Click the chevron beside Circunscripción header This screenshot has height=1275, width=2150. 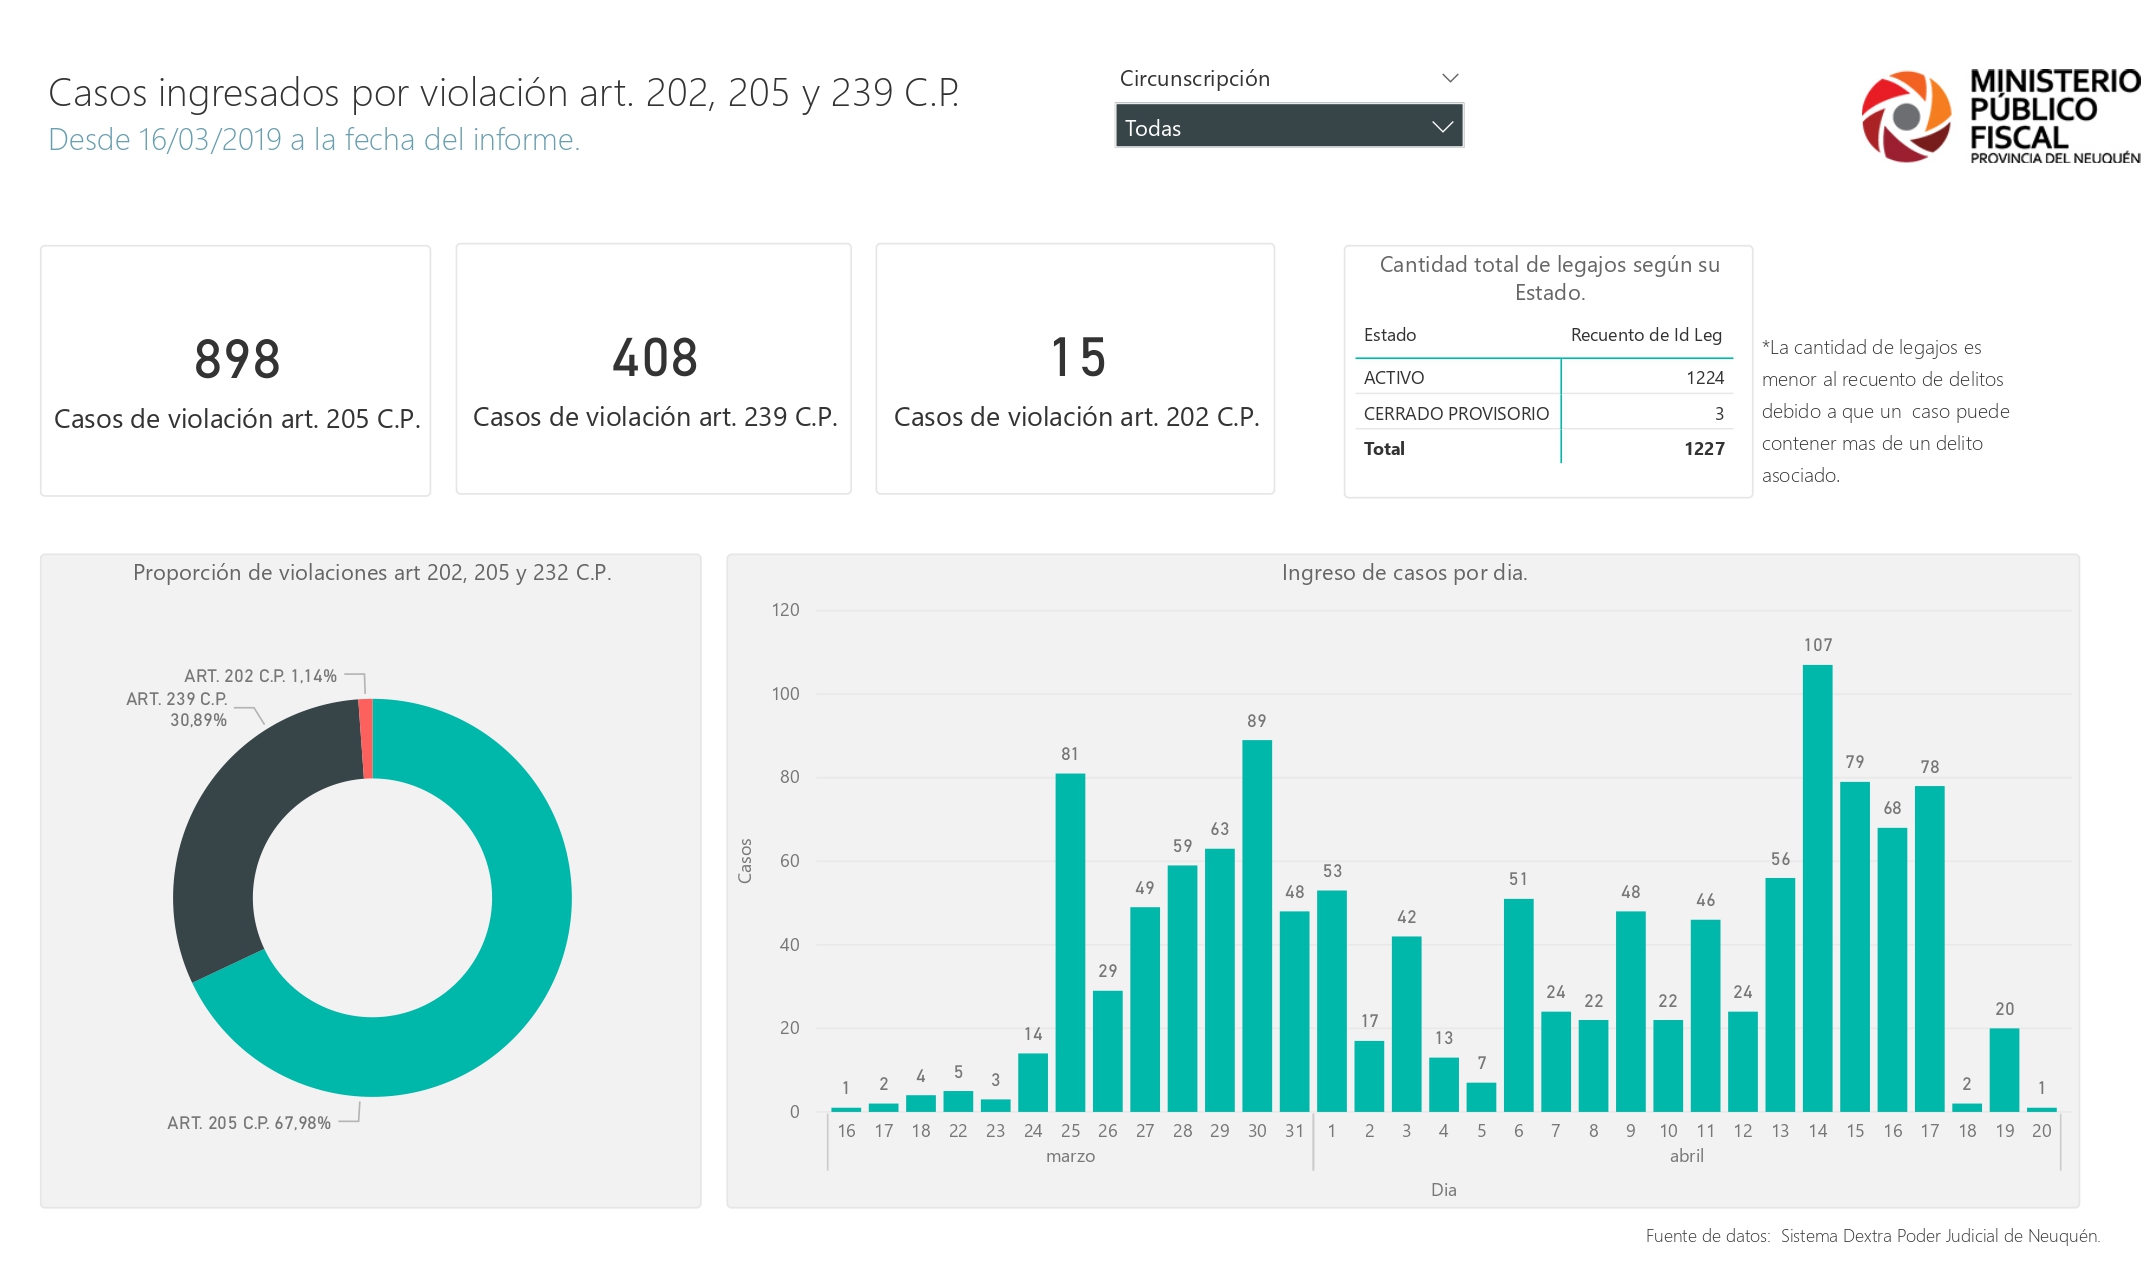pos(1449,78)
